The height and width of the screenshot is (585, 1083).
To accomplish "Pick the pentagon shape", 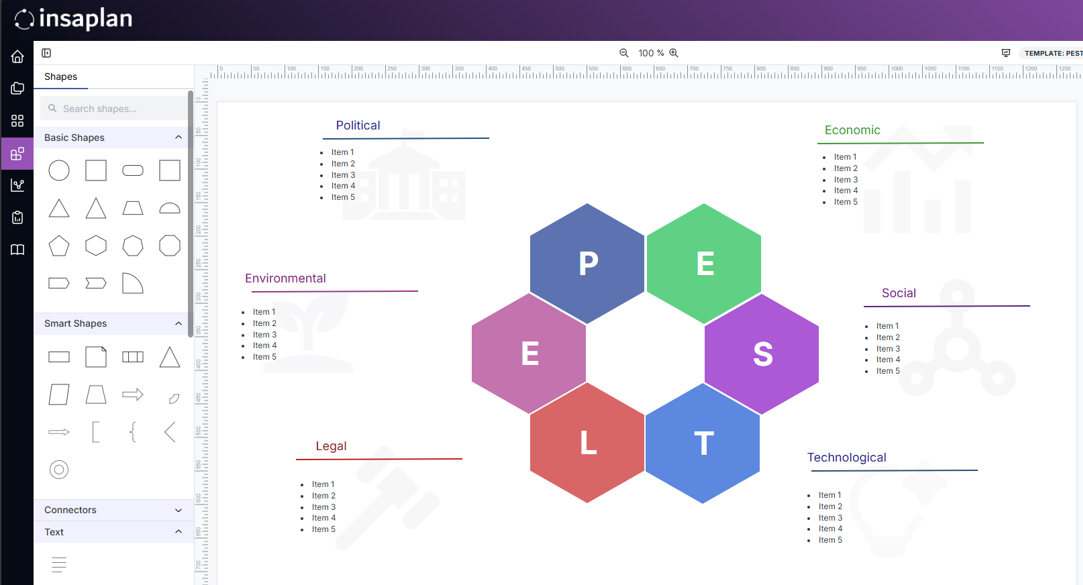I will 59,246.
